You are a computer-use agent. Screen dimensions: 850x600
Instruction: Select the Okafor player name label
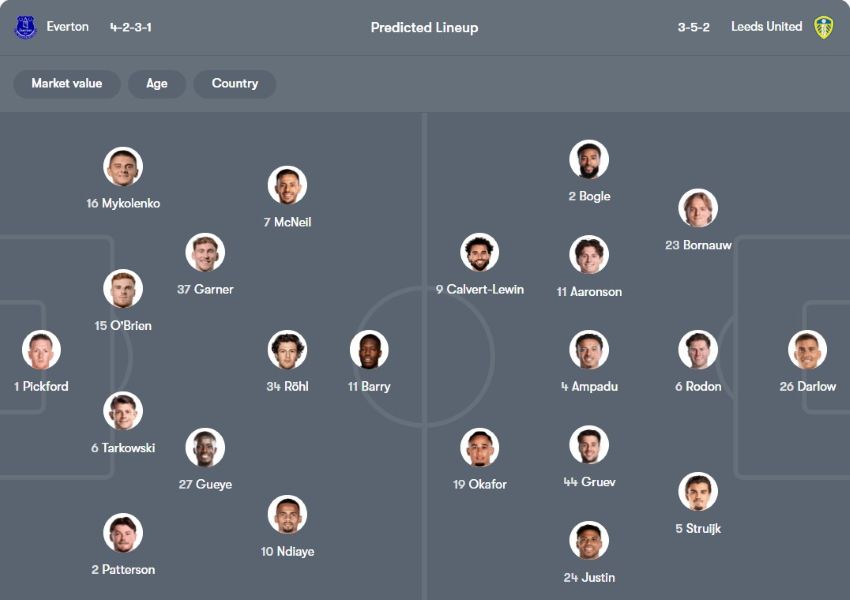click(480, 484)
